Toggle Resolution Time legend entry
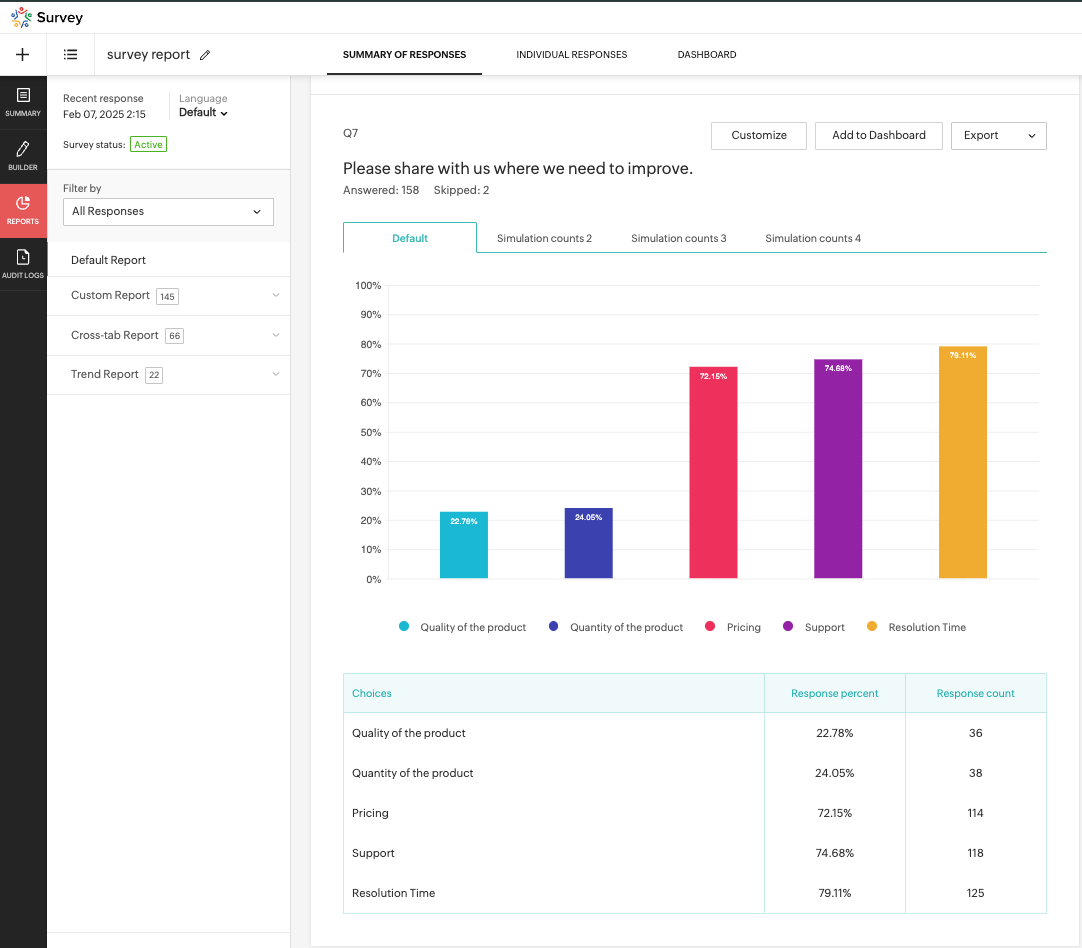This screenshot has height=948, width=1082. [x=916, y=627]
